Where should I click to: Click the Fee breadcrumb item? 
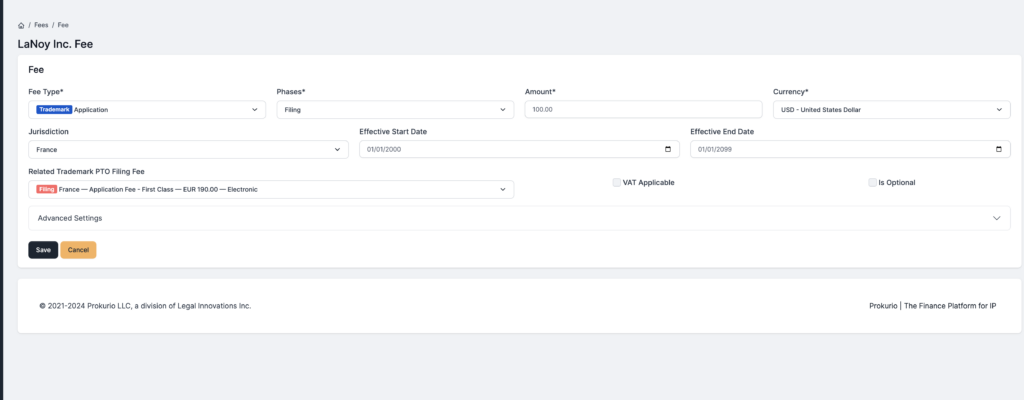point(63,25)
